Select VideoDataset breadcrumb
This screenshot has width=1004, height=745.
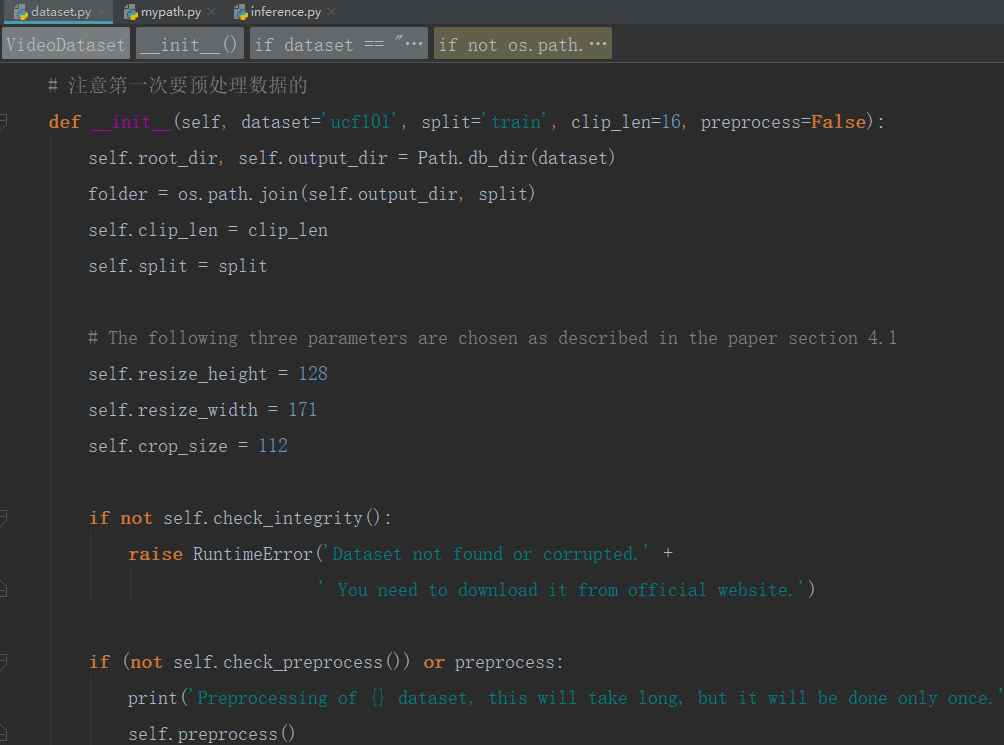click(x=66, y=44)
